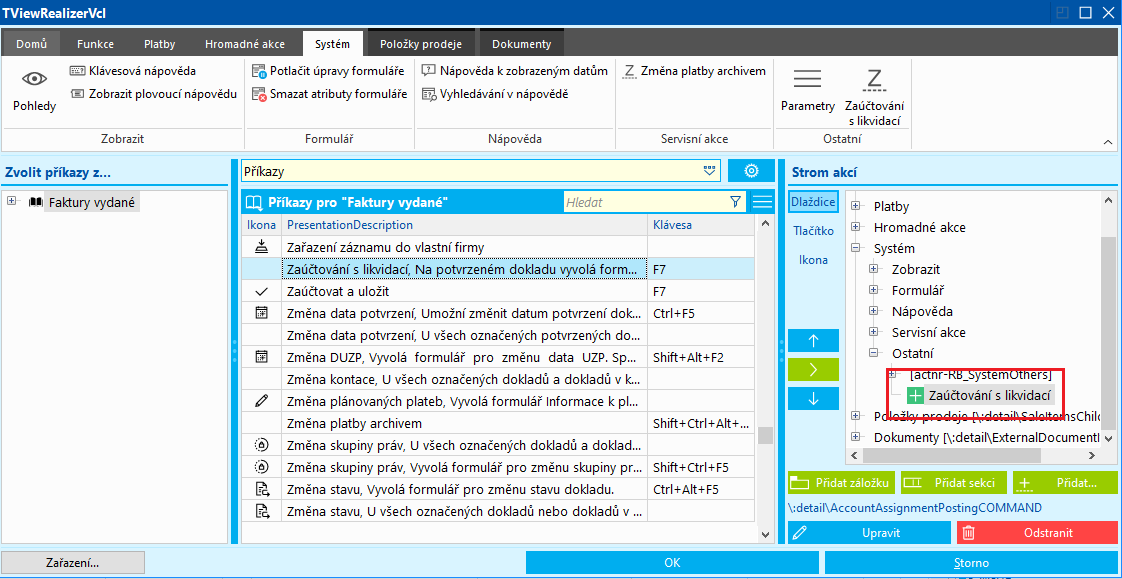Screen dimensions: 1122x579
Task: Sort by Klávesa column header
Action: point(701,225)
